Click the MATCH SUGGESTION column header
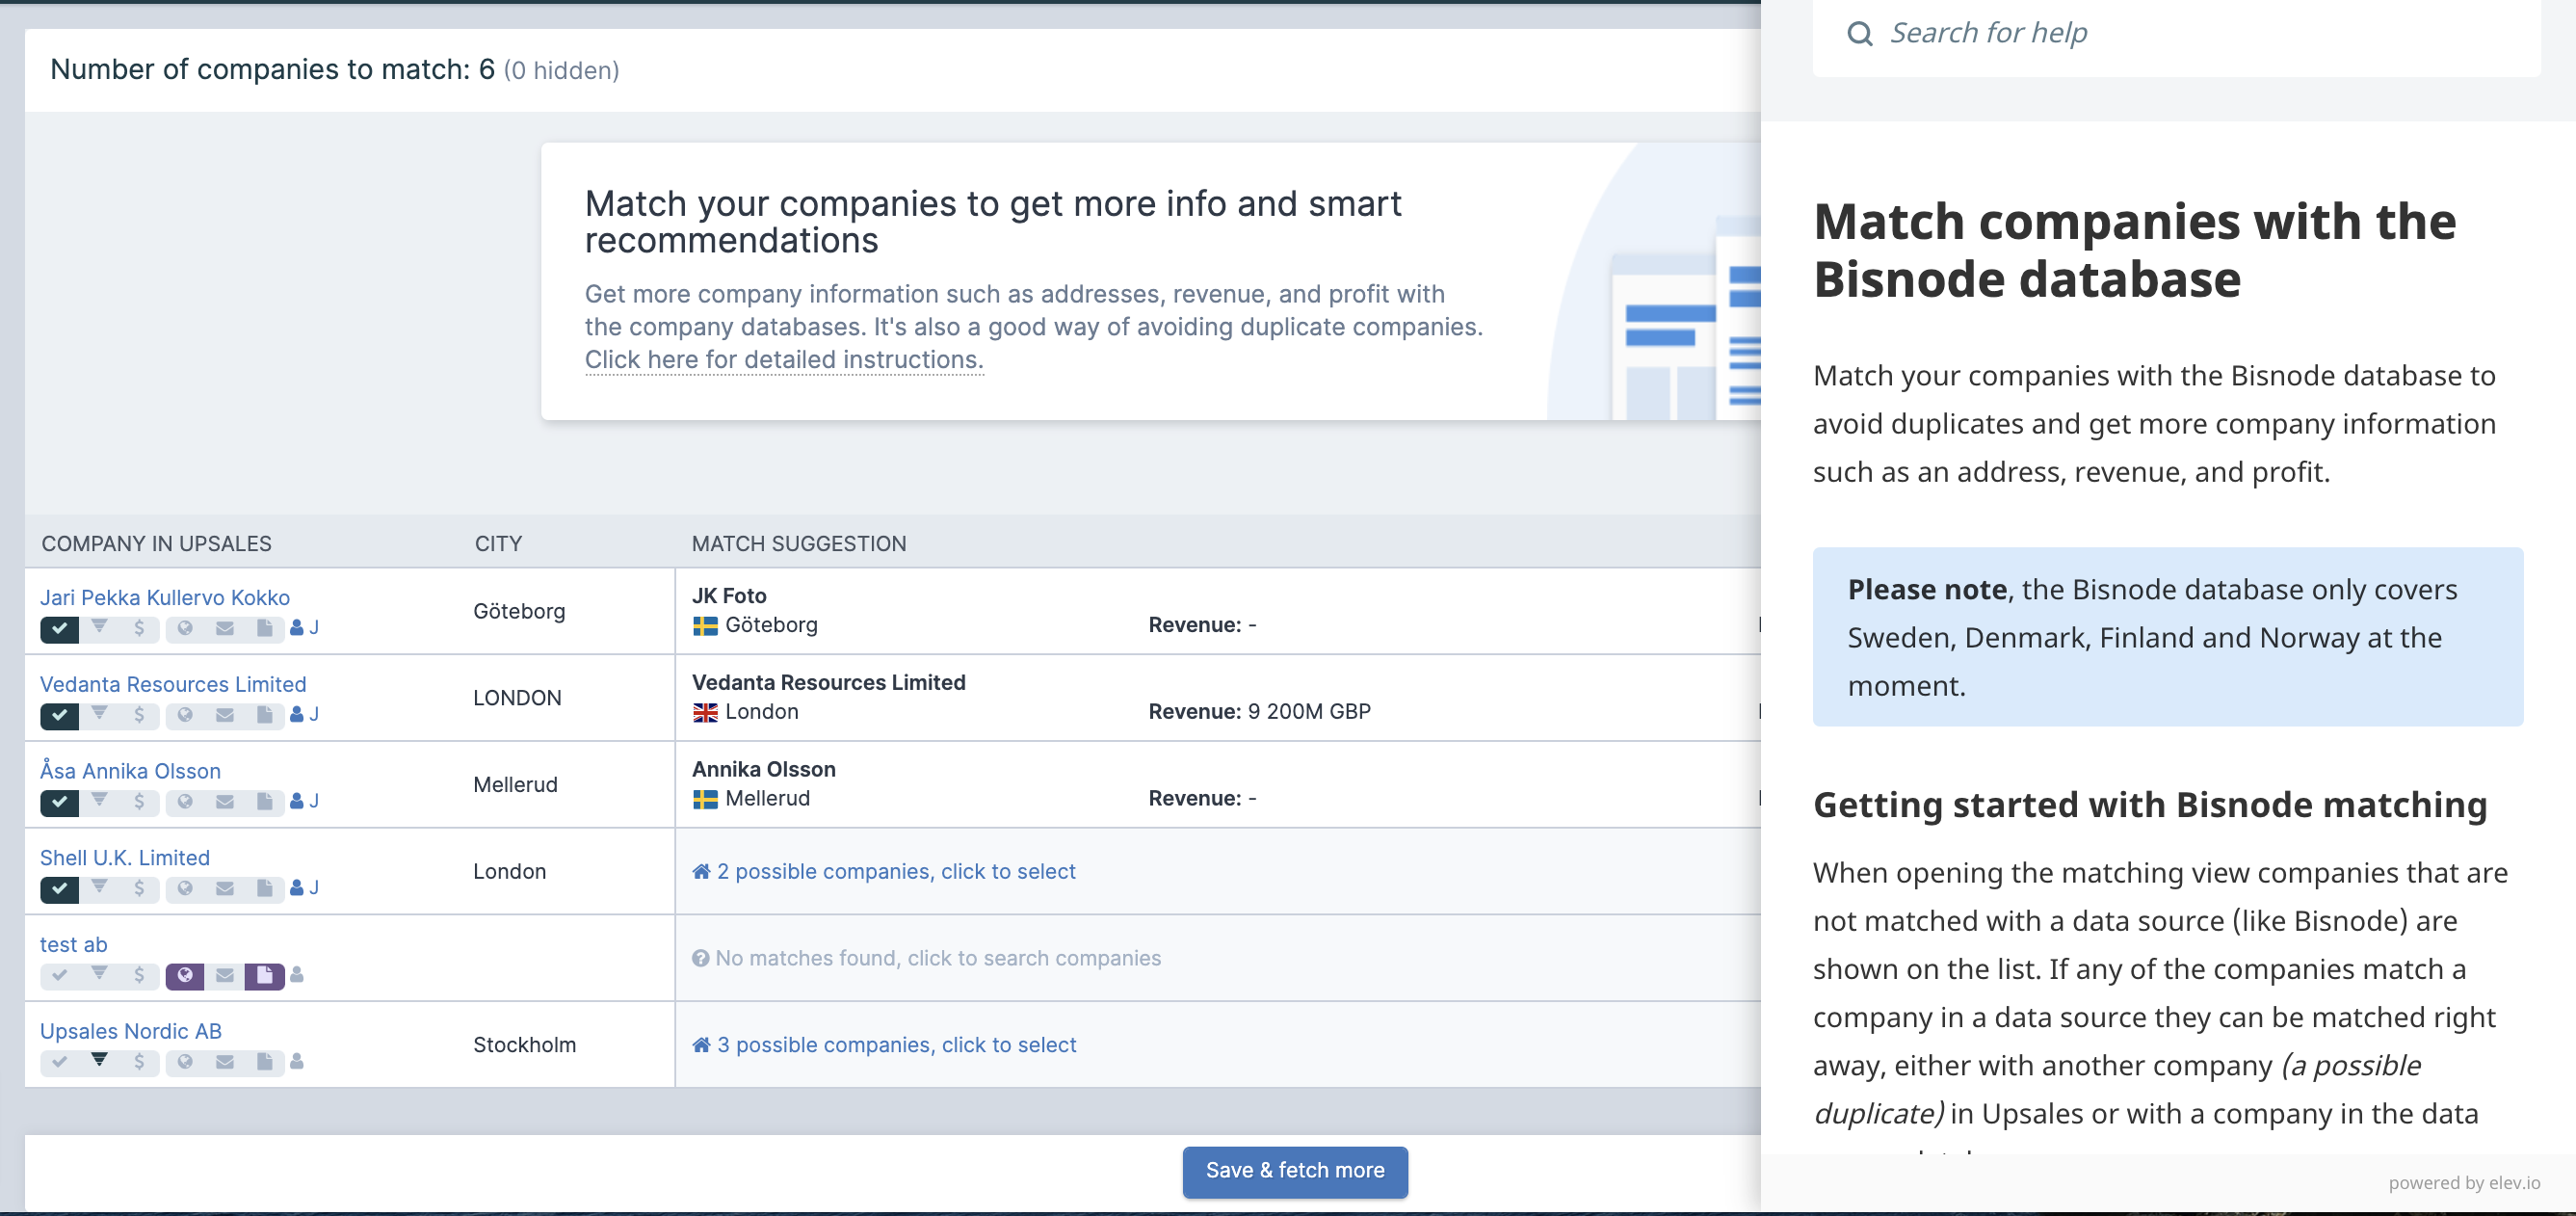This screenshot has width=2576, height=1216. click(799, 544)
